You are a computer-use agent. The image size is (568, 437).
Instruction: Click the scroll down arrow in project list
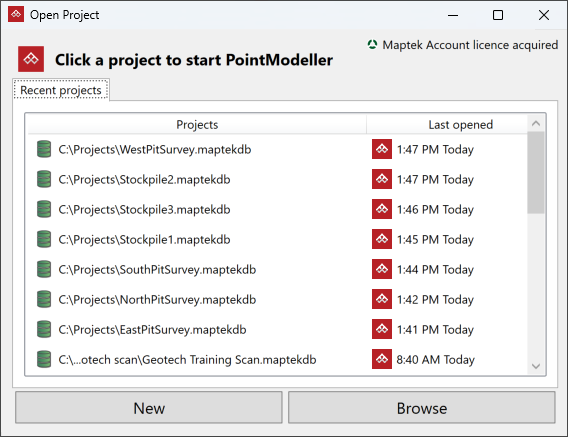click(x=536, y=366)
